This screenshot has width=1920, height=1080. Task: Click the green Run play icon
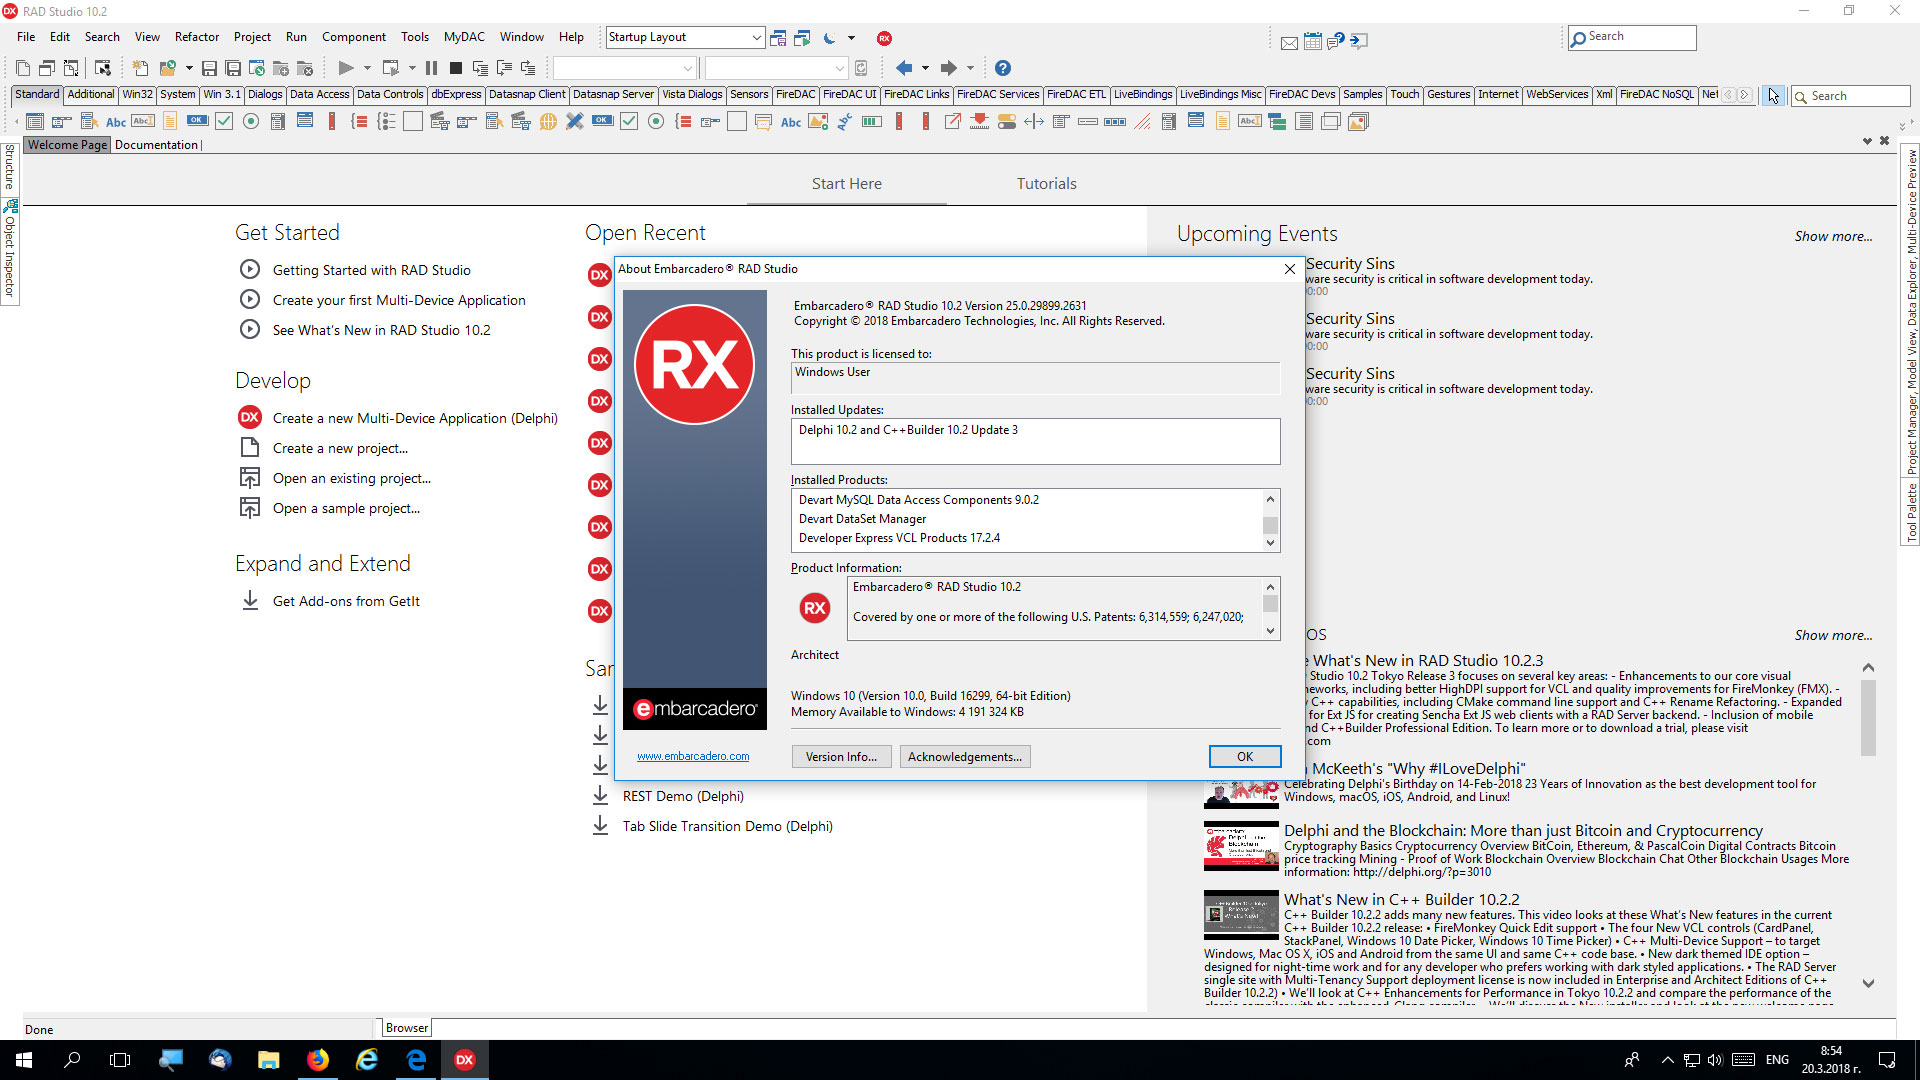pyautogui.click(x=346, y=68)
